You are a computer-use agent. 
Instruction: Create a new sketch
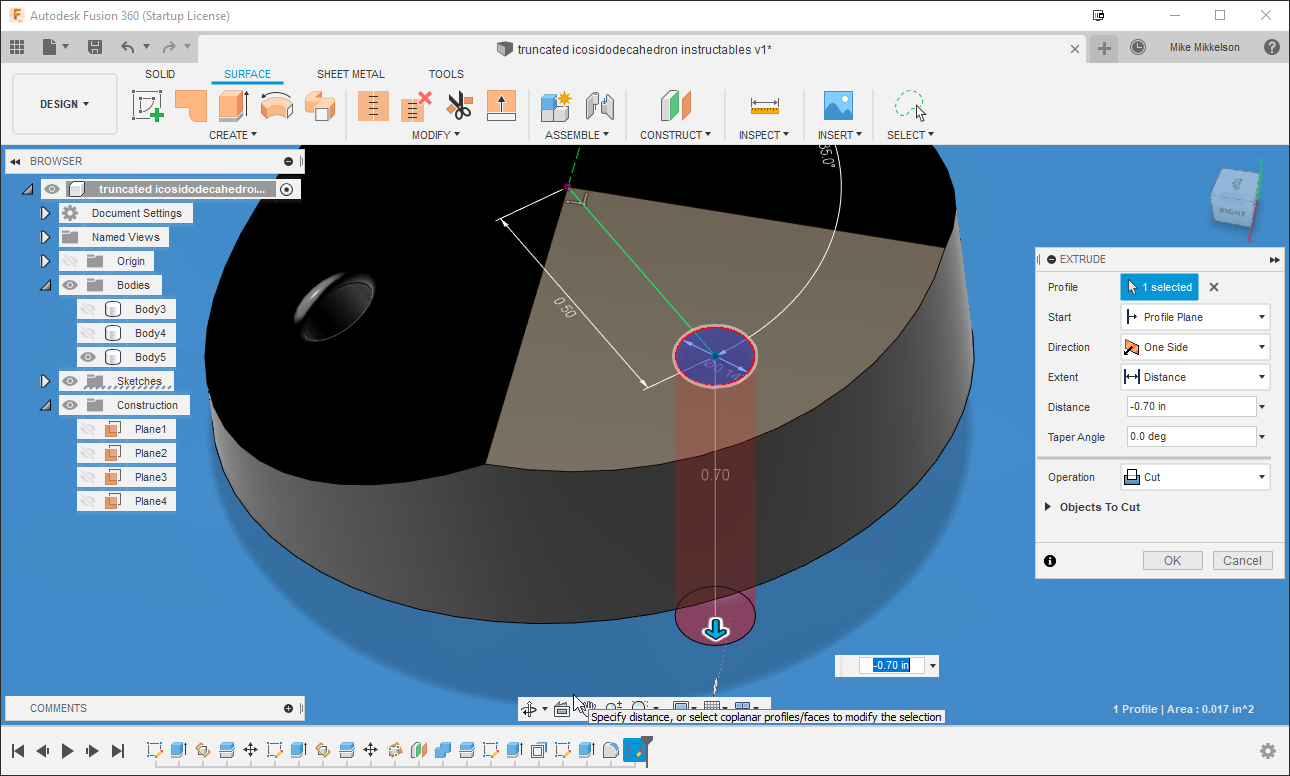(x=147, y=105)
